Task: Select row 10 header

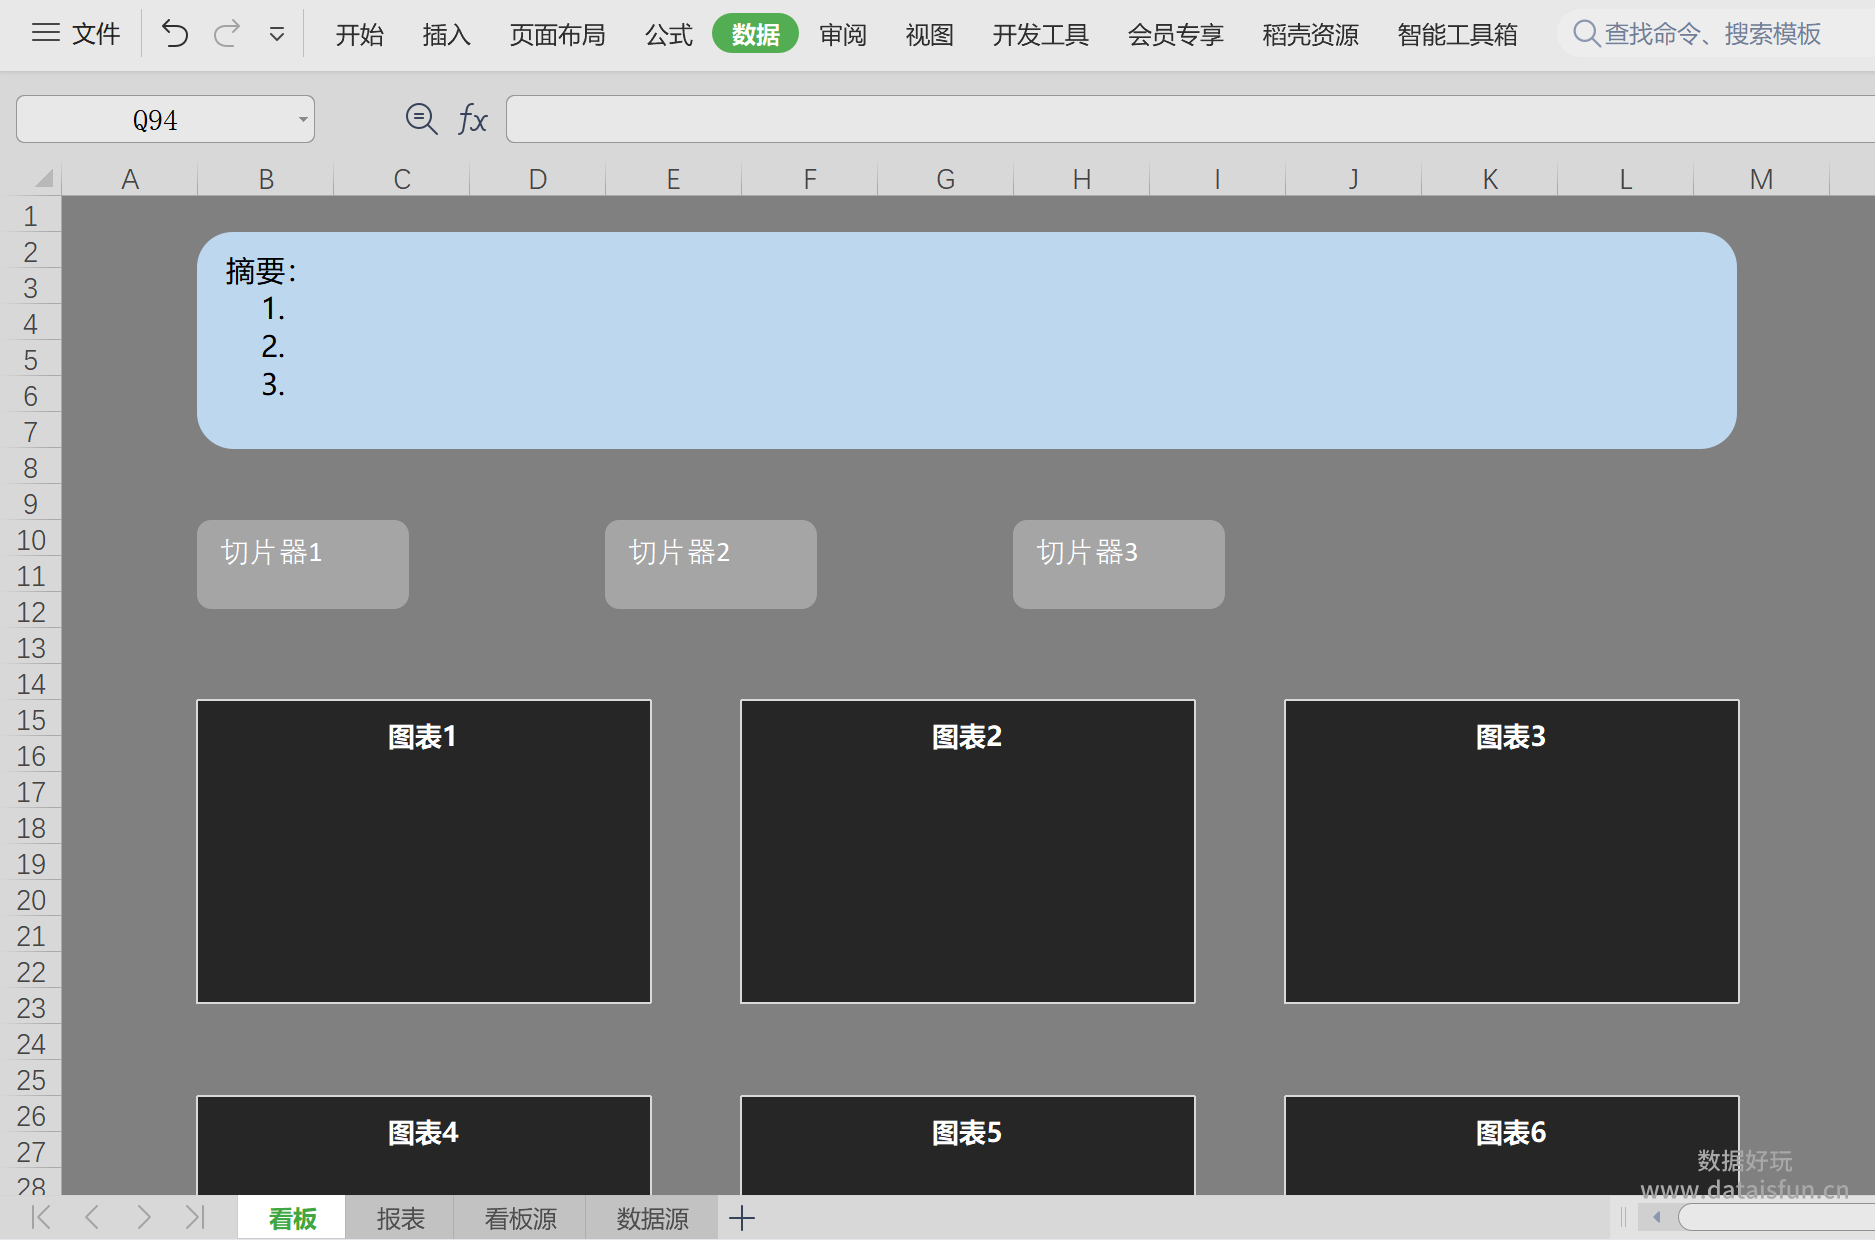Action: pos(31,540)
